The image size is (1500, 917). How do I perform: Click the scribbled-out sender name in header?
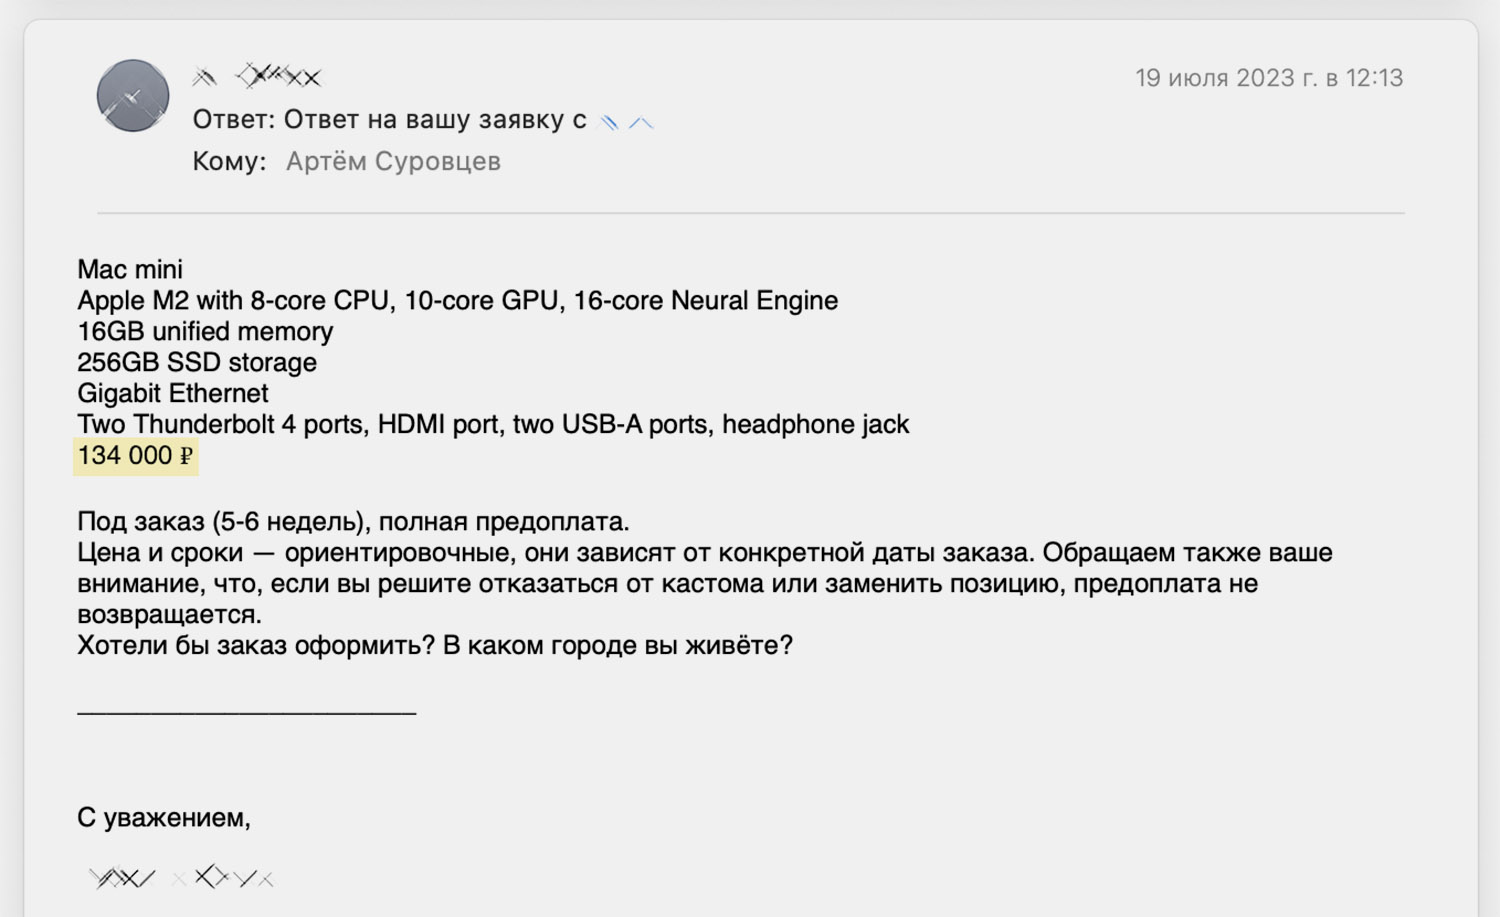258,76
